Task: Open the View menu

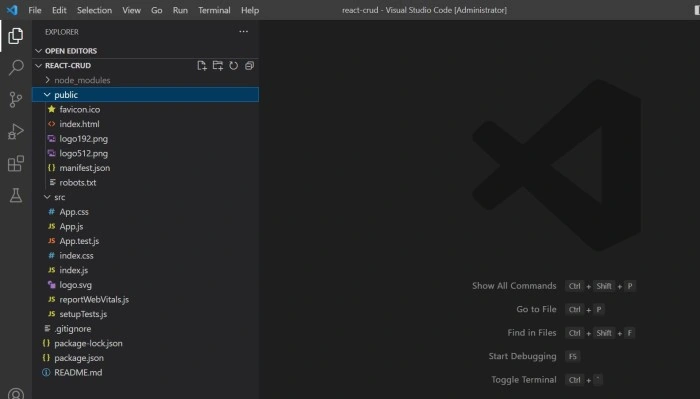Action: 131,10
